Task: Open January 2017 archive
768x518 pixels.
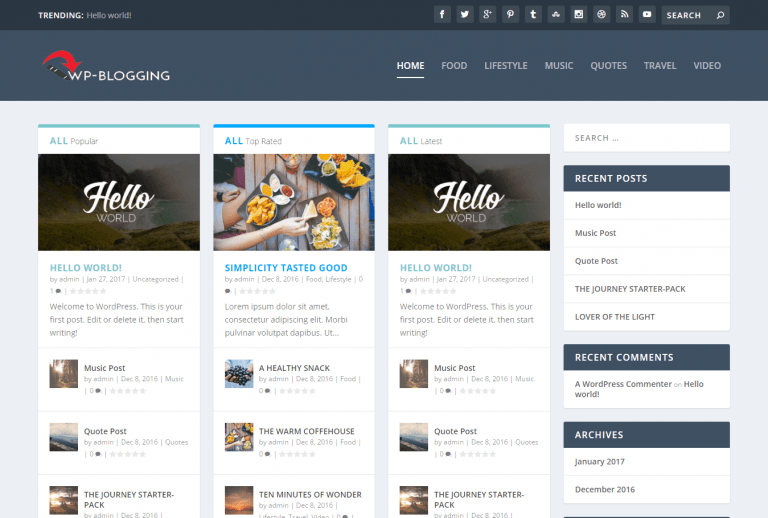Action: pyautogui.click(x=600, y=462)
